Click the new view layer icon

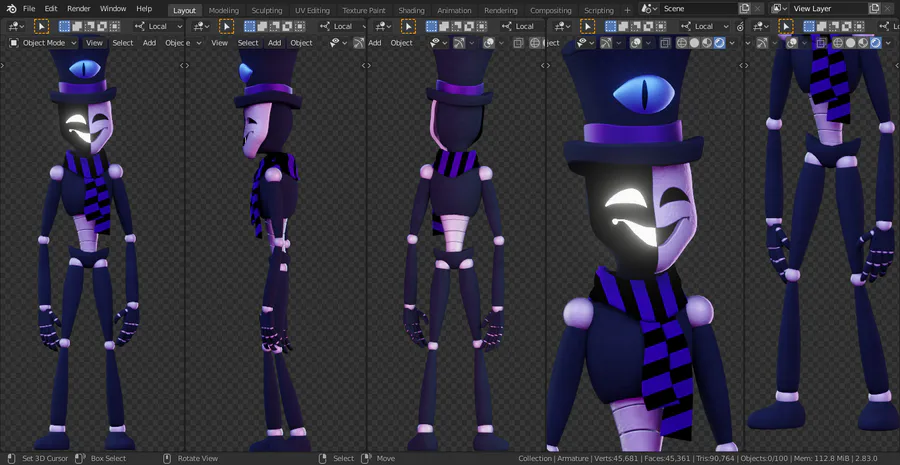874,9
